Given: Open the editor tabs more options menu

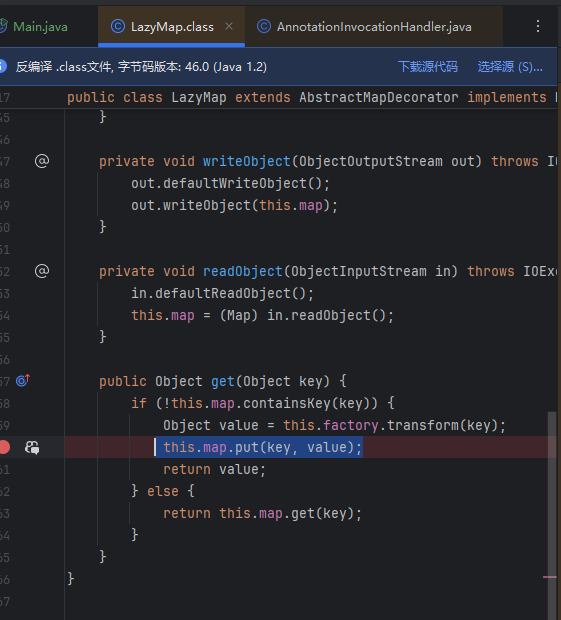Looking at the screenshot, I should [x=538, y=26].
